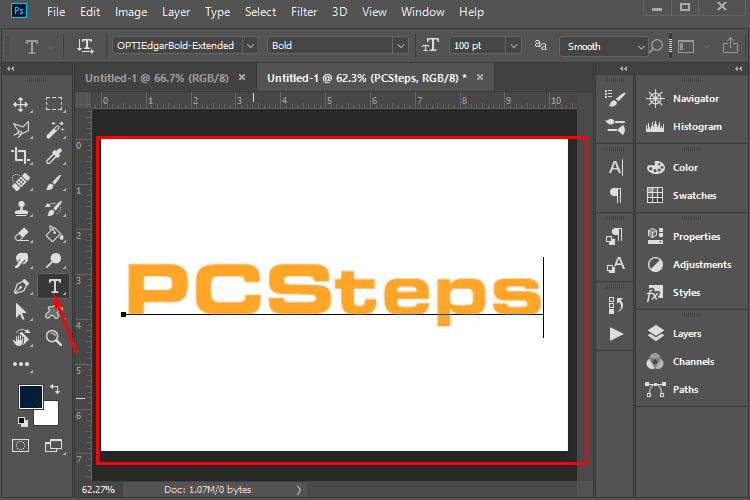750x500 pixels.
Task: Select the Custom Shape tool
Action: coord(54,312)
